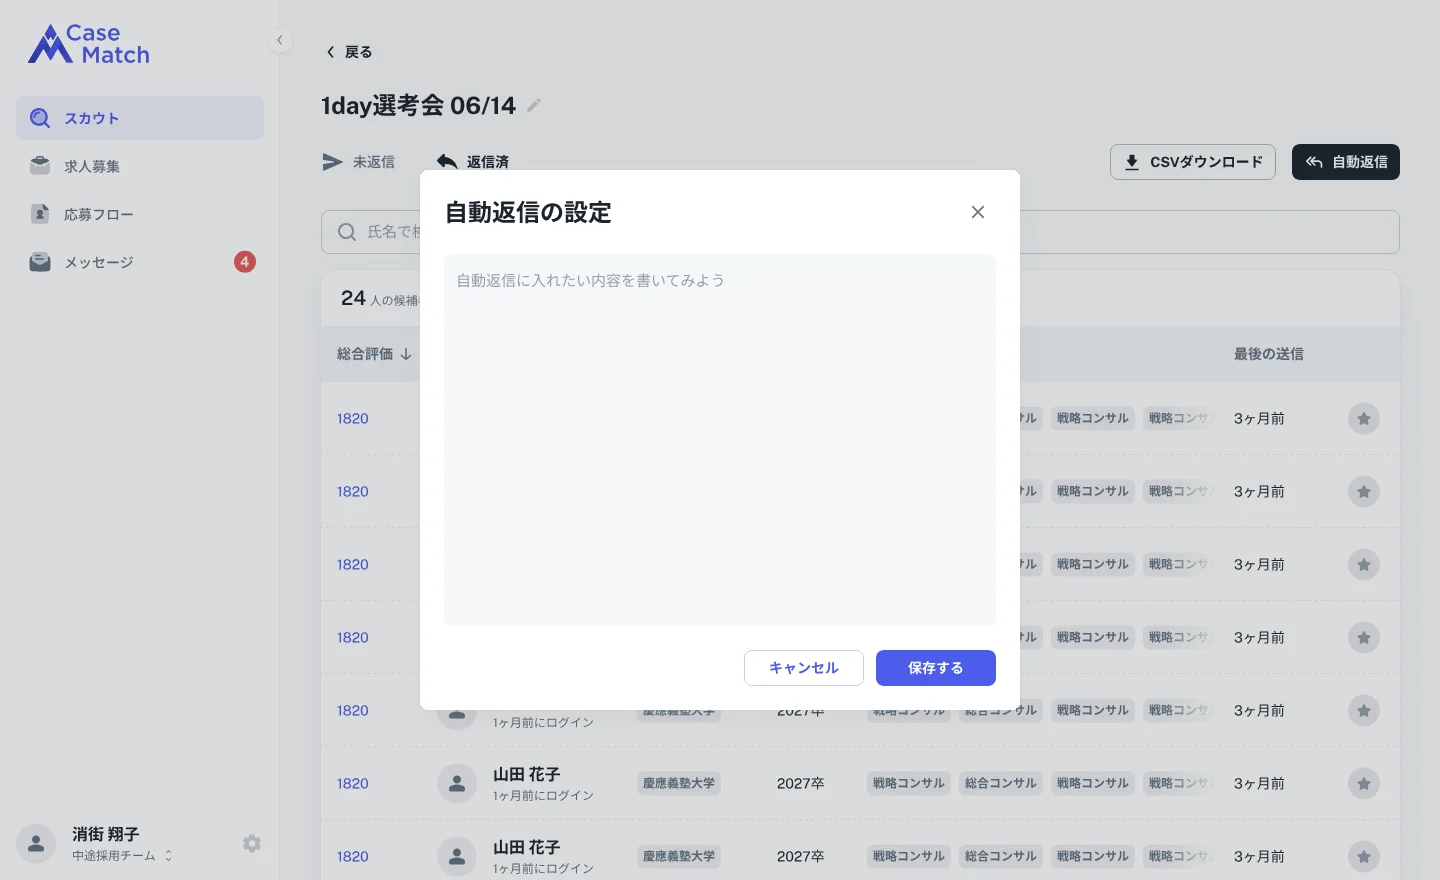This screenshot has width=1440, height=880.
Task: Switch to the 未返信 tab
Action: pos(359,162)
